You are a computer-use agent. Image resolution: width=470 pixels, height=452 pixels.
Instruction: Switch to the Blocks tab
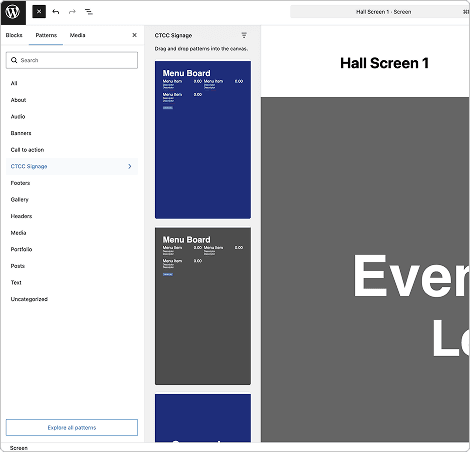[14, 35]
